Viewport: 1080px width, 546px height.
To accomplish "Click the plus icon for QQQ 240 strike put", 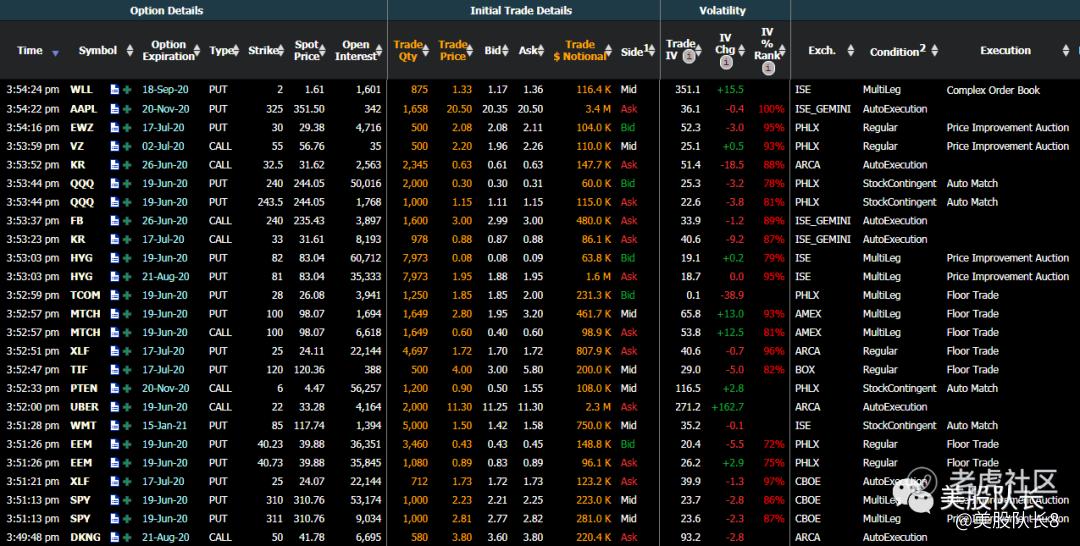I will pyautogui.click(x=127, y=183).
